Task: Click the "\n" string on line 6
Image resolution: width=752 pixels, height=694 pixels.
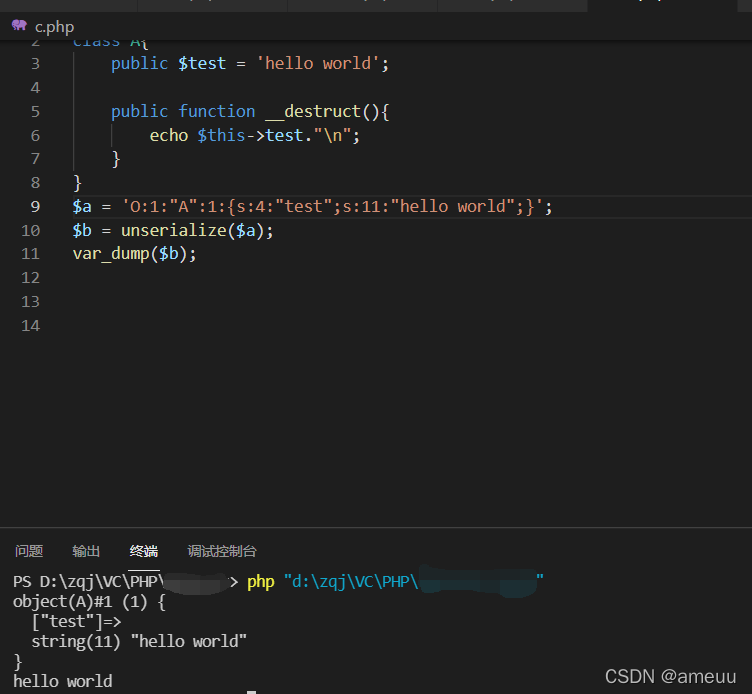Action: click(x=332, y=135)
